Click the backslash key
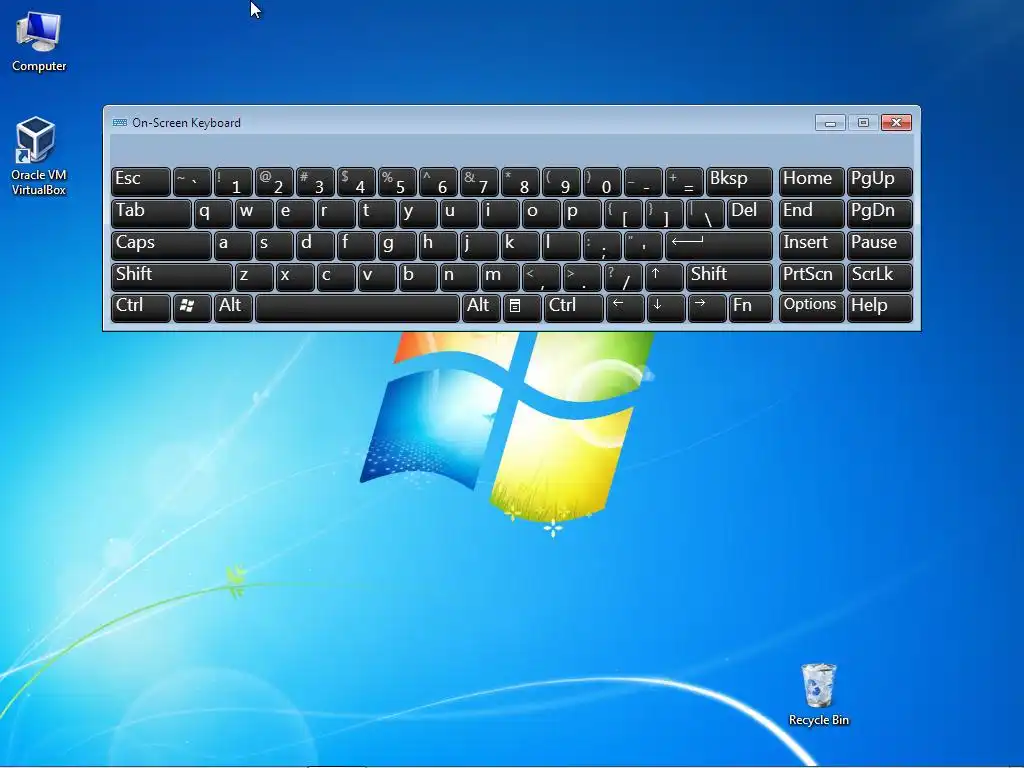Screen dimensions: 1024x768 (x=705, y=213)
